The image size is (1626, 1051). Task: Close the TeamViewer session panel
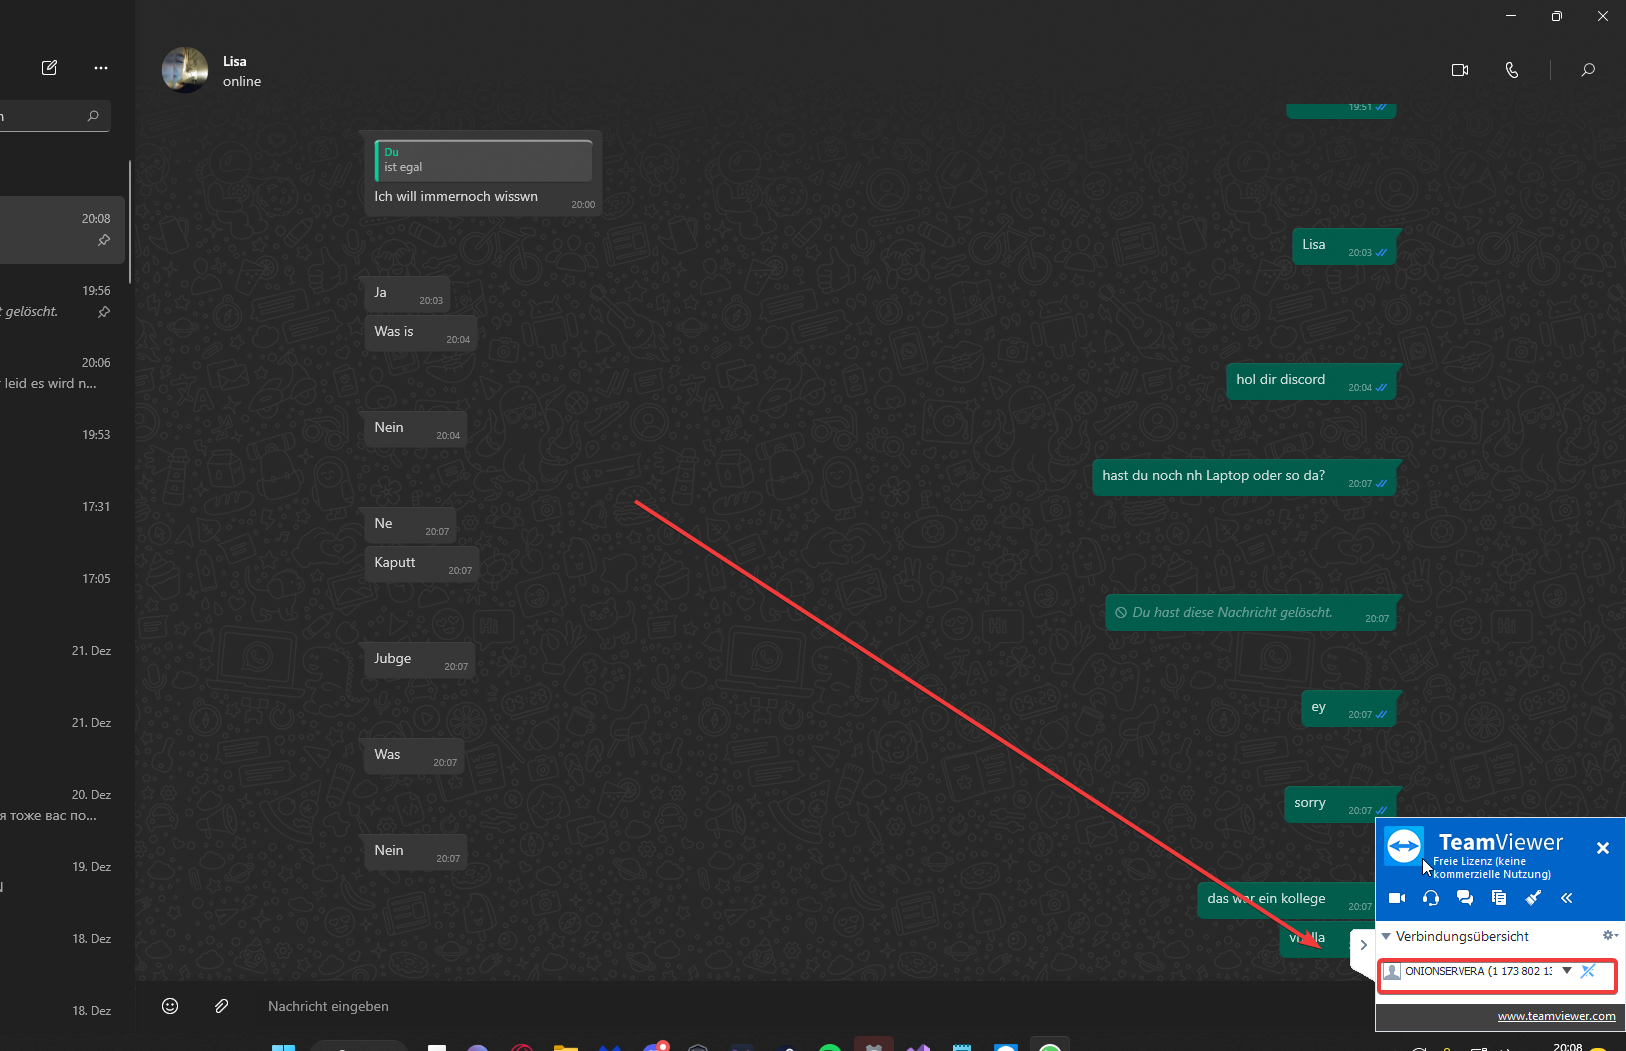(x=1603, y=848)
